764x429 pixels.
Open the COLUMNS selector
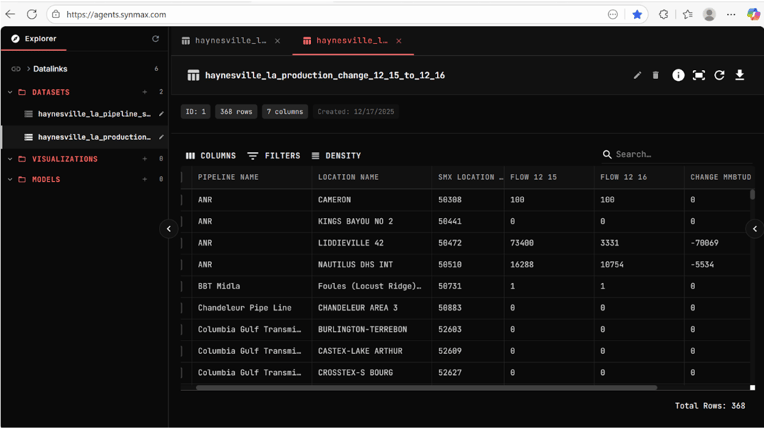[x=210, y=156]
